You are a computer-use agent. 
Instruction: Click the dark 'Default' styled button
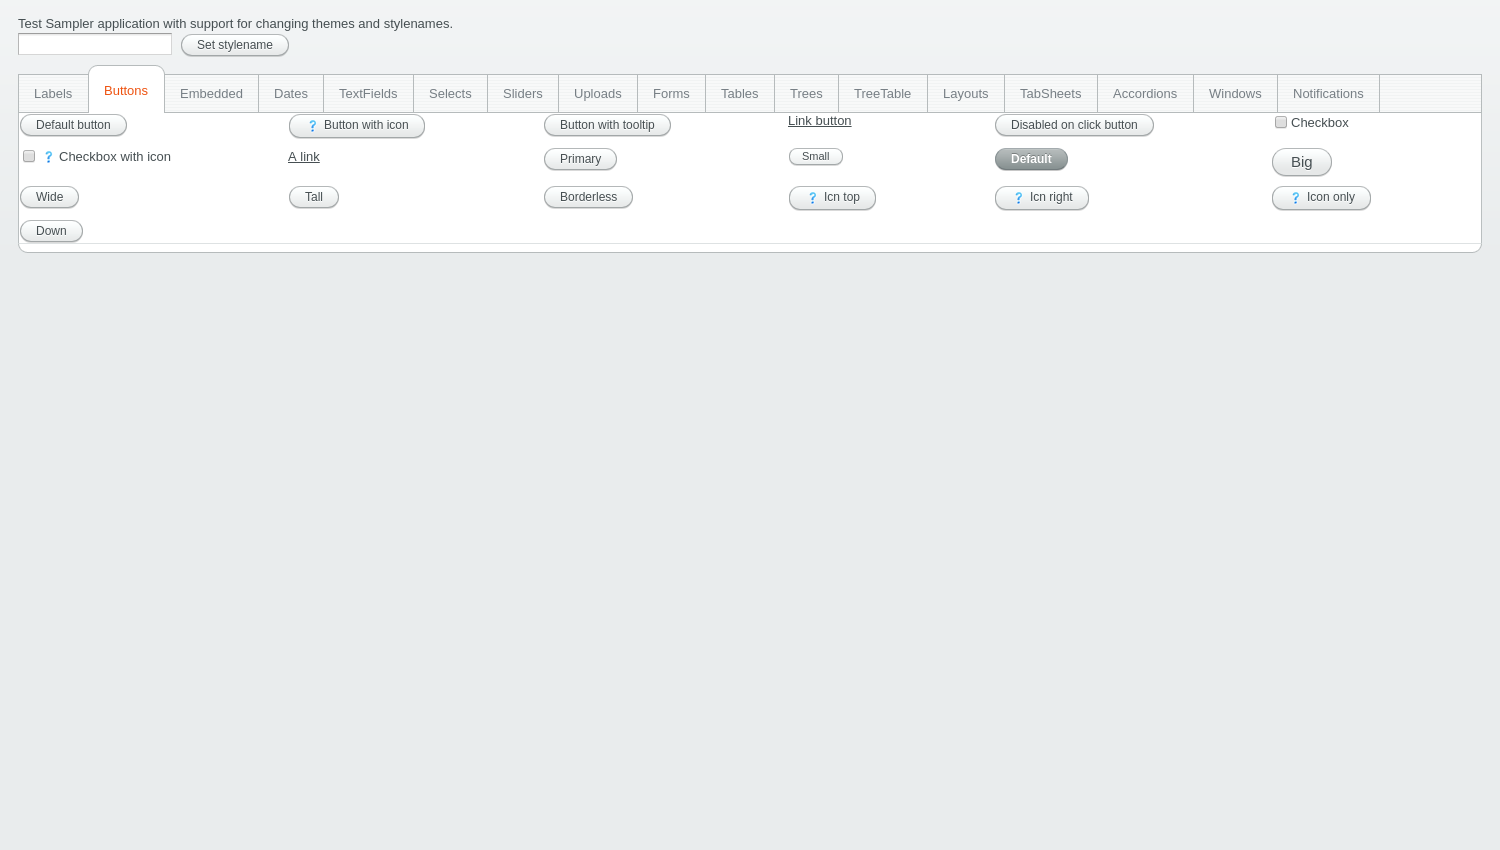coord(1031,159)
